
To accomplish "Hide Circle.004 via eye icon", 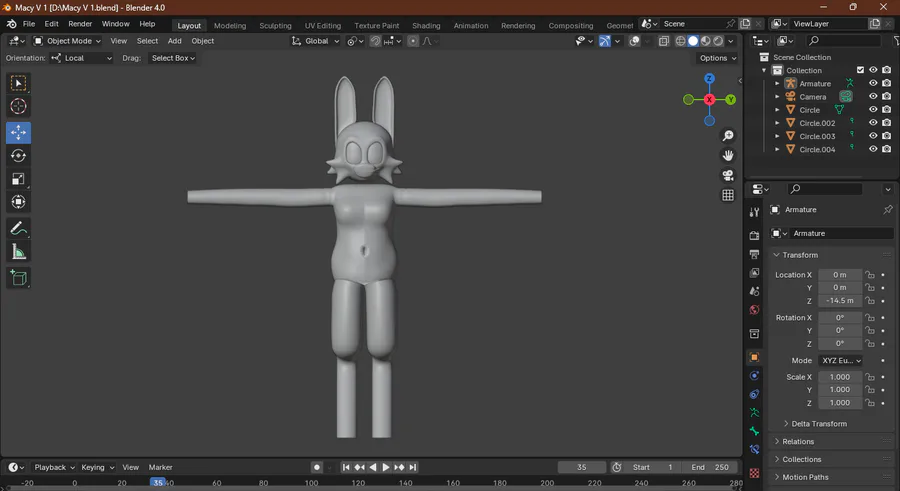I will [x=873, y=149].
